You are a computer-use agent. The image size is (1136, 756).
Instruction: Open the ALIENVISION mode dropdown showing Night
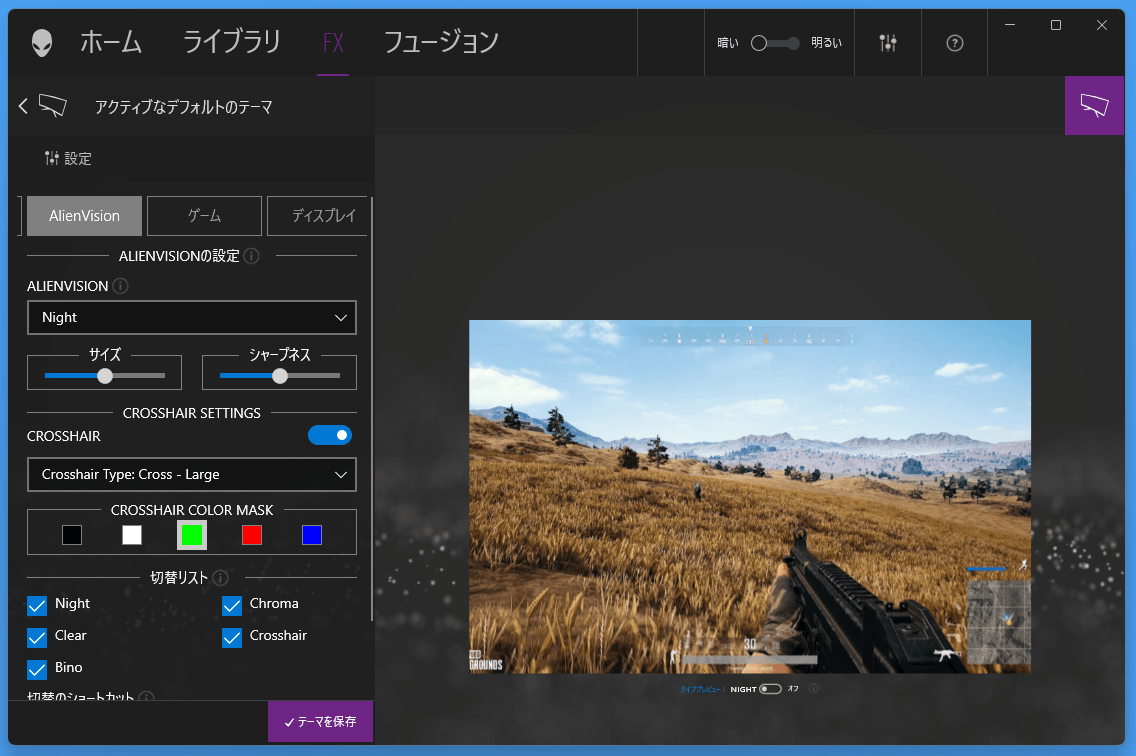click(x=192, y=317)
